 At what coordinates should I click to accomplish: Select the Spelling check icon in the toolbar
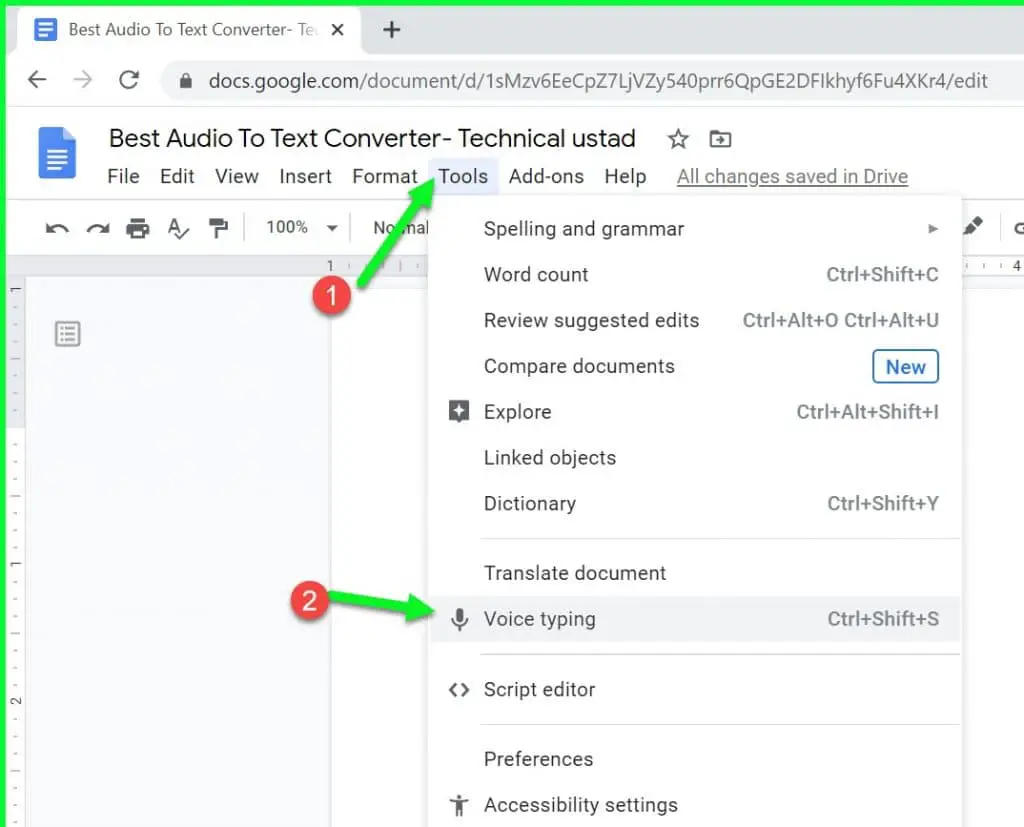[x=178, y=228]
